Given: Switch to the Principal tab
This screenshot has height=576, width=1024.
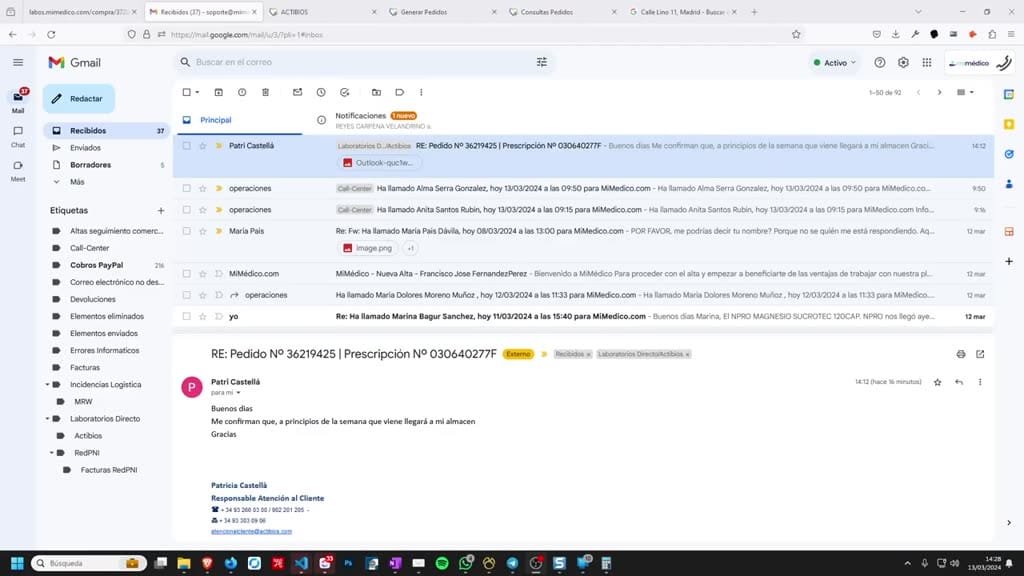Looking at the screenshot, I should click(x=238, y=120).
